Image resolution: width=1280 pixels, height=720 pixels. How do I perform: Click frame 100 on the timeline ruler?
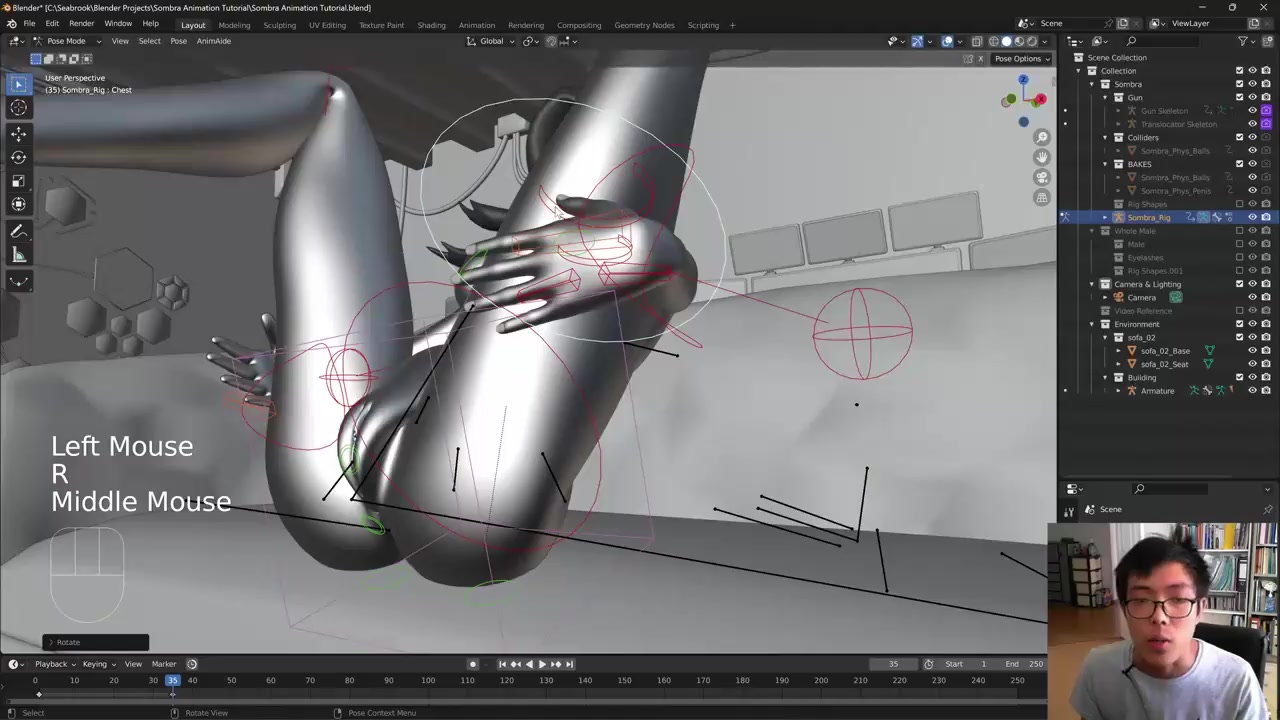pos(428,681)
